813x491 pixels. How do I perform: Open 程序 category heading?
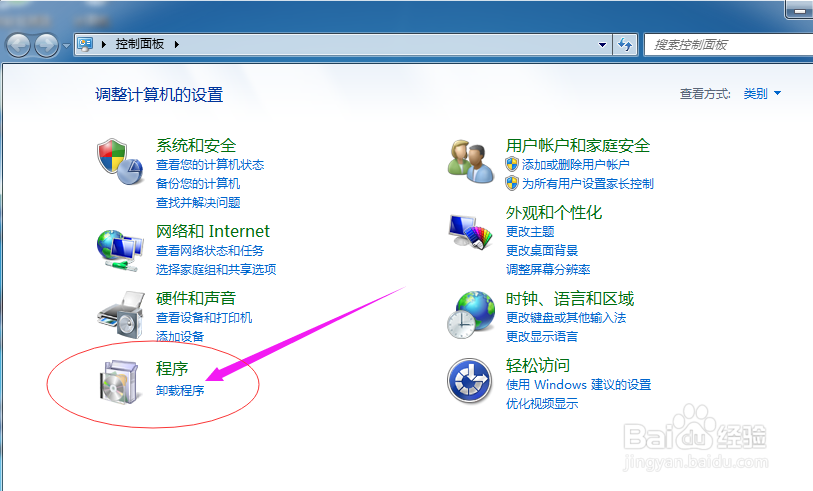tap(172, 369)
